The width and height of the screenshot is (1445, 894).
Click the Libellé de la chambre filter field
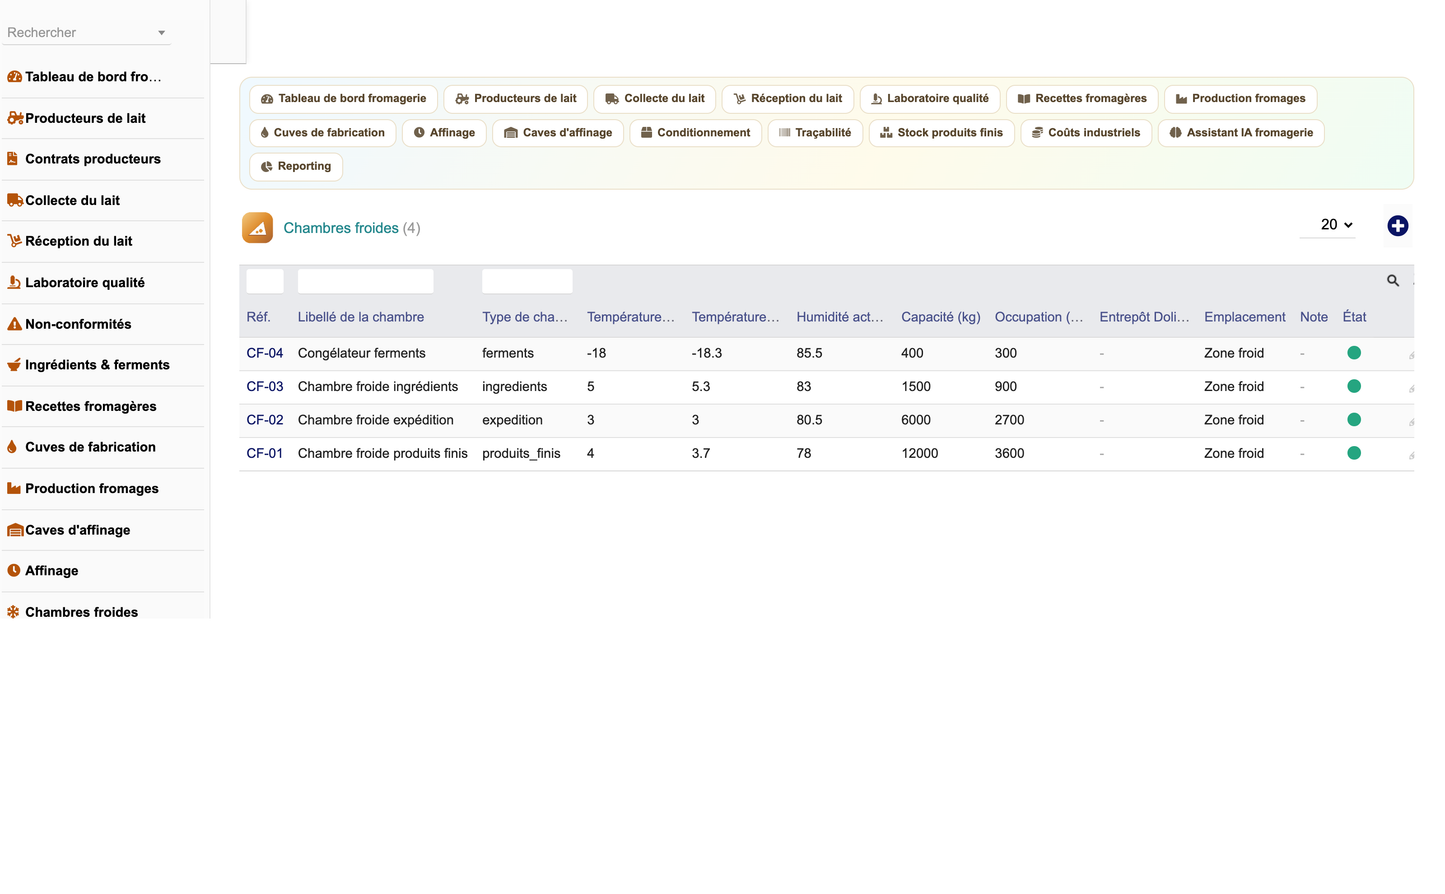(366, 281)
